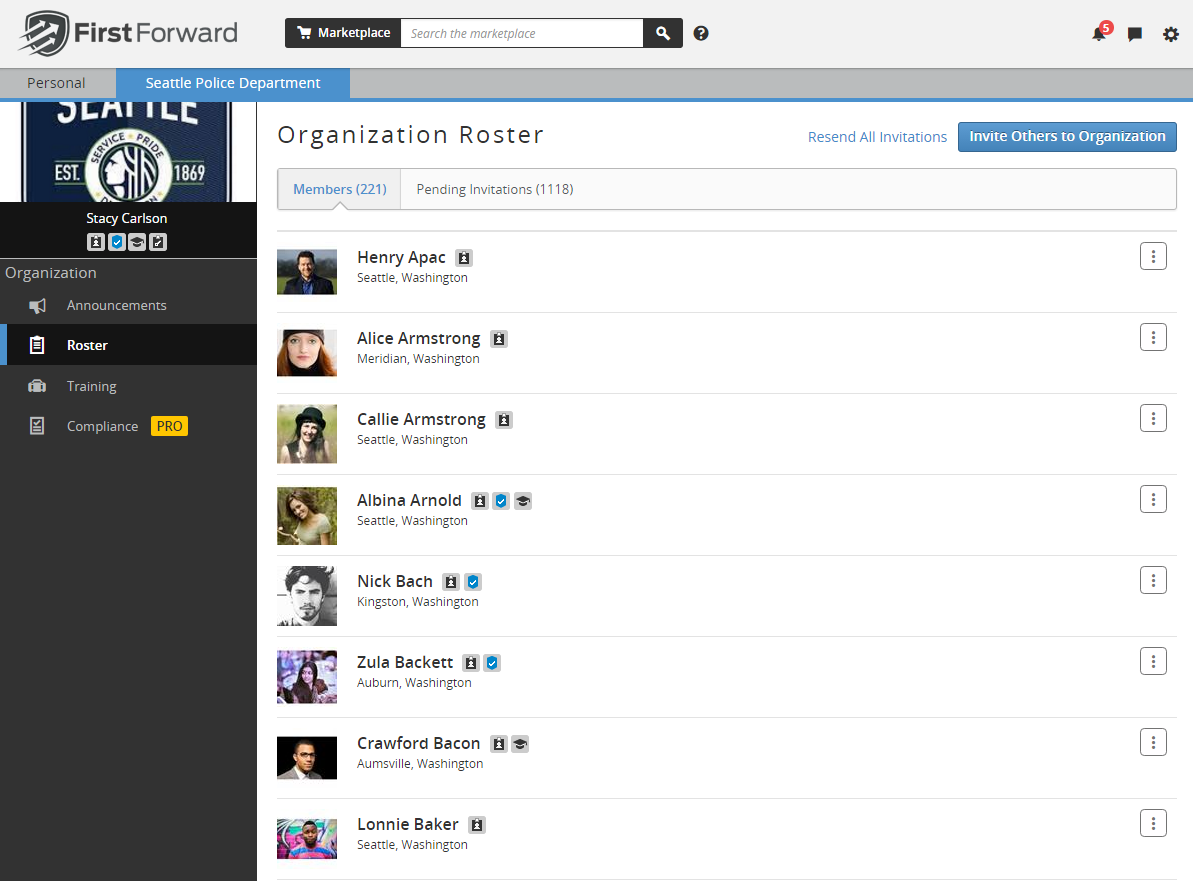Click the Seattle police badge image
Image resolution: width=1193 pixels, height=881 pixels.
point(128,151)
